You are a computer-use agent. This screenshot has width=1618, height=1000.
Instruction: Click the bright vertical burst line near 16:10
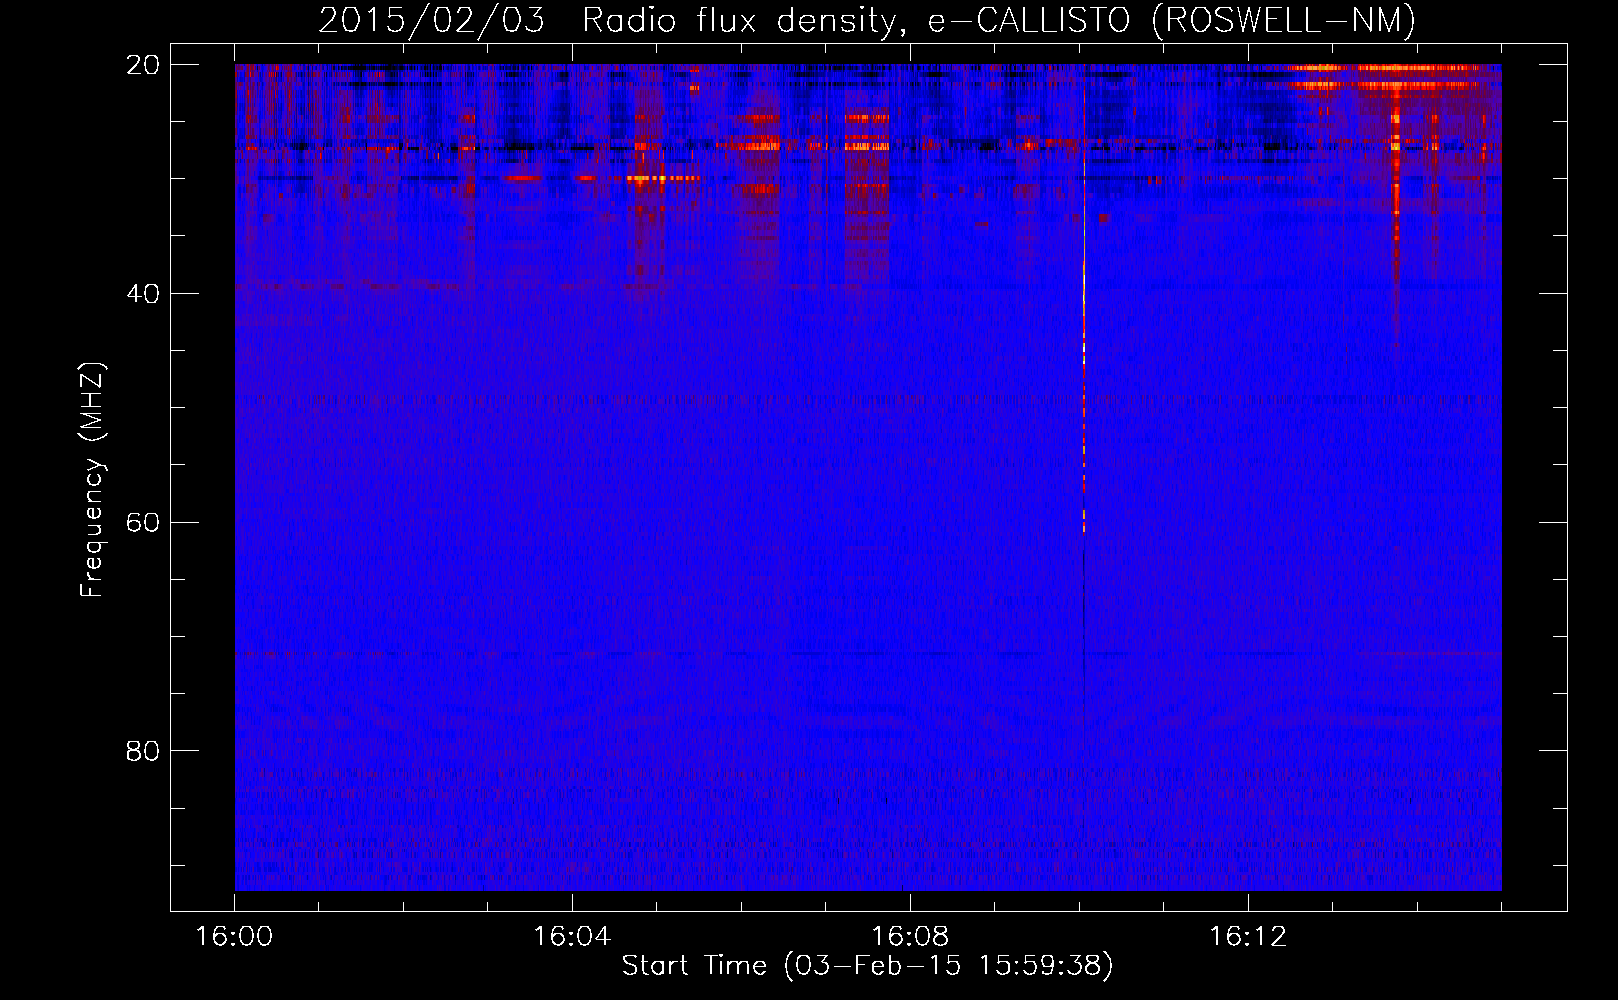click(x=1084, y=300)
